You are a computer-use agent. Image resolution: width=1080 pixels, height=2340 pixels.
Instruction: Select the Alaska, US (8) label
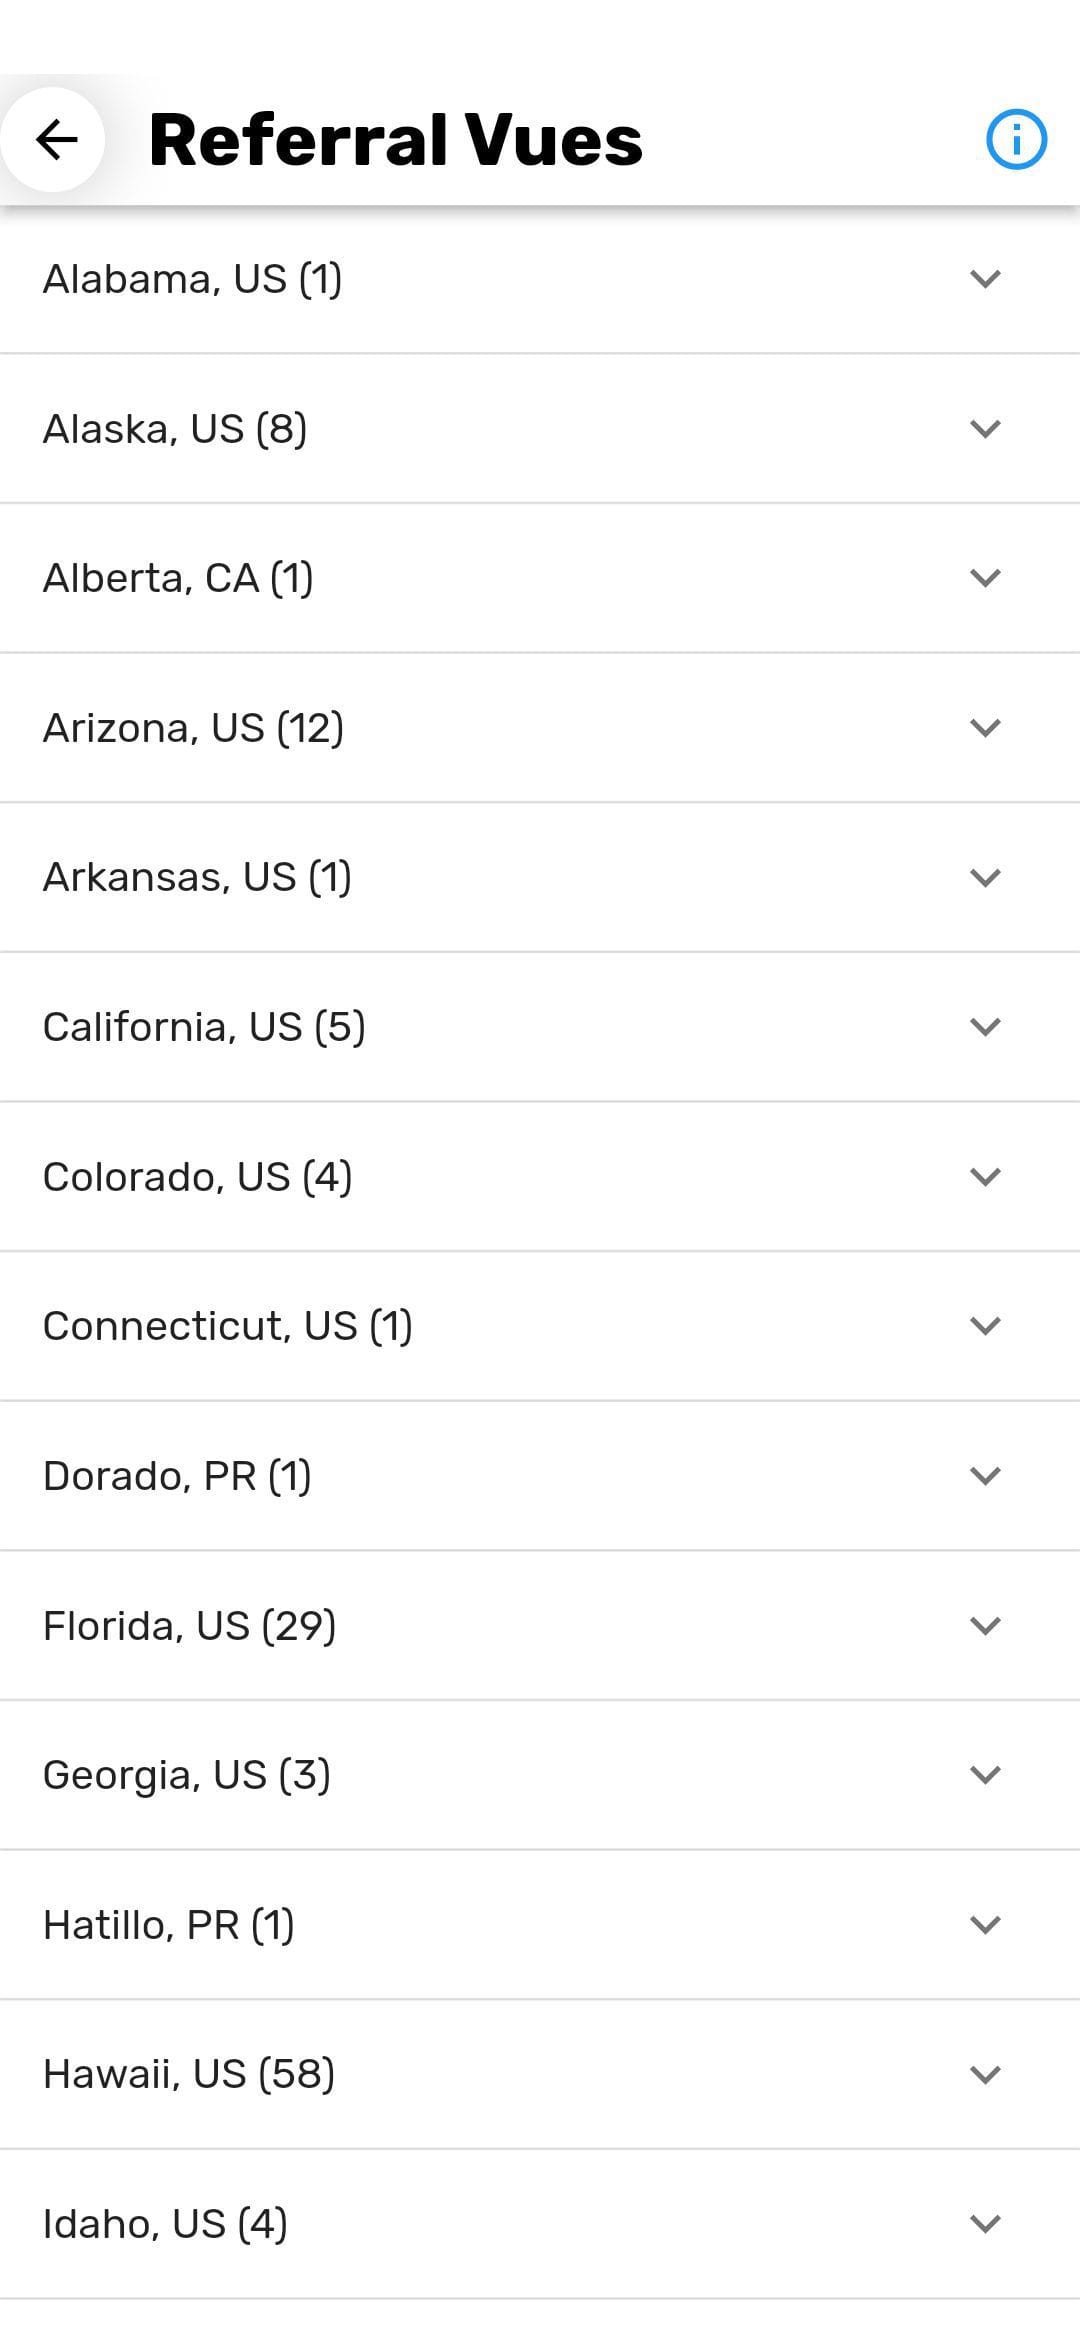175,429
